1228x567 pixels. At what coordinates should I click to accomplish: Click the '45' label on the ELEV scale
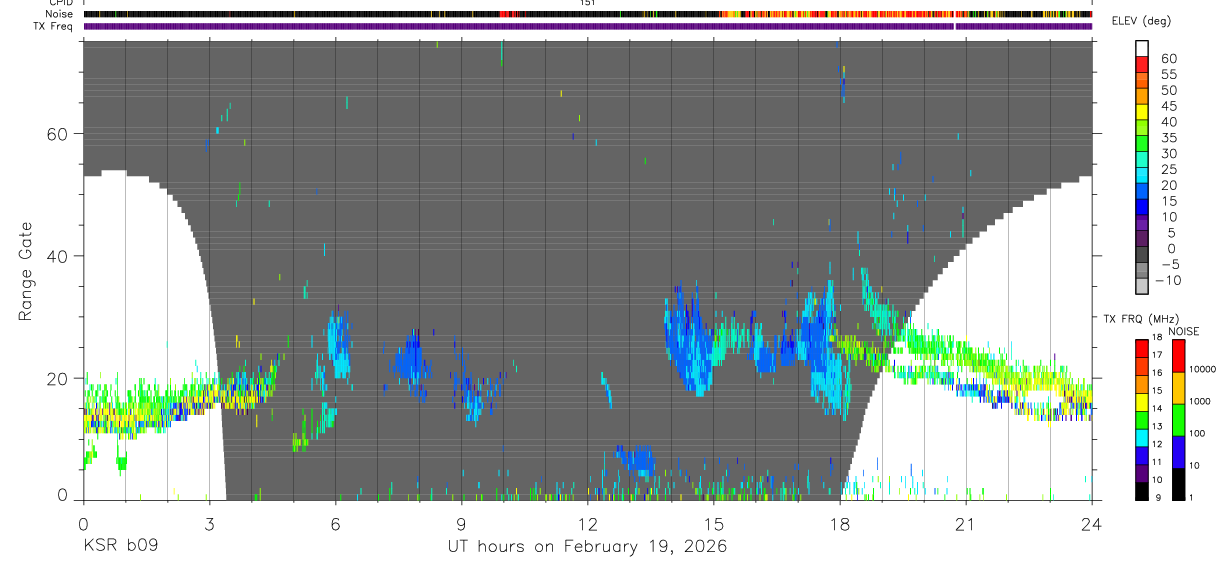(1168, 106)
